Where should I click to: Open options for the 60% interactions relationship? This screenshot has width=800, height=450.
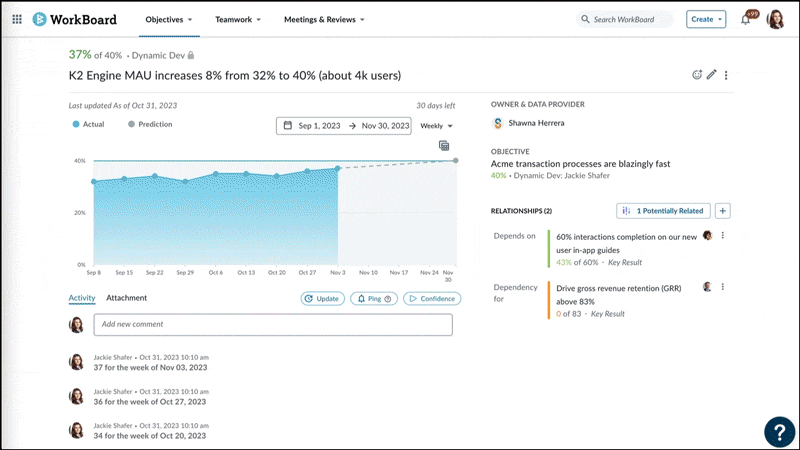pyautogui.click(x=722, y=236)
